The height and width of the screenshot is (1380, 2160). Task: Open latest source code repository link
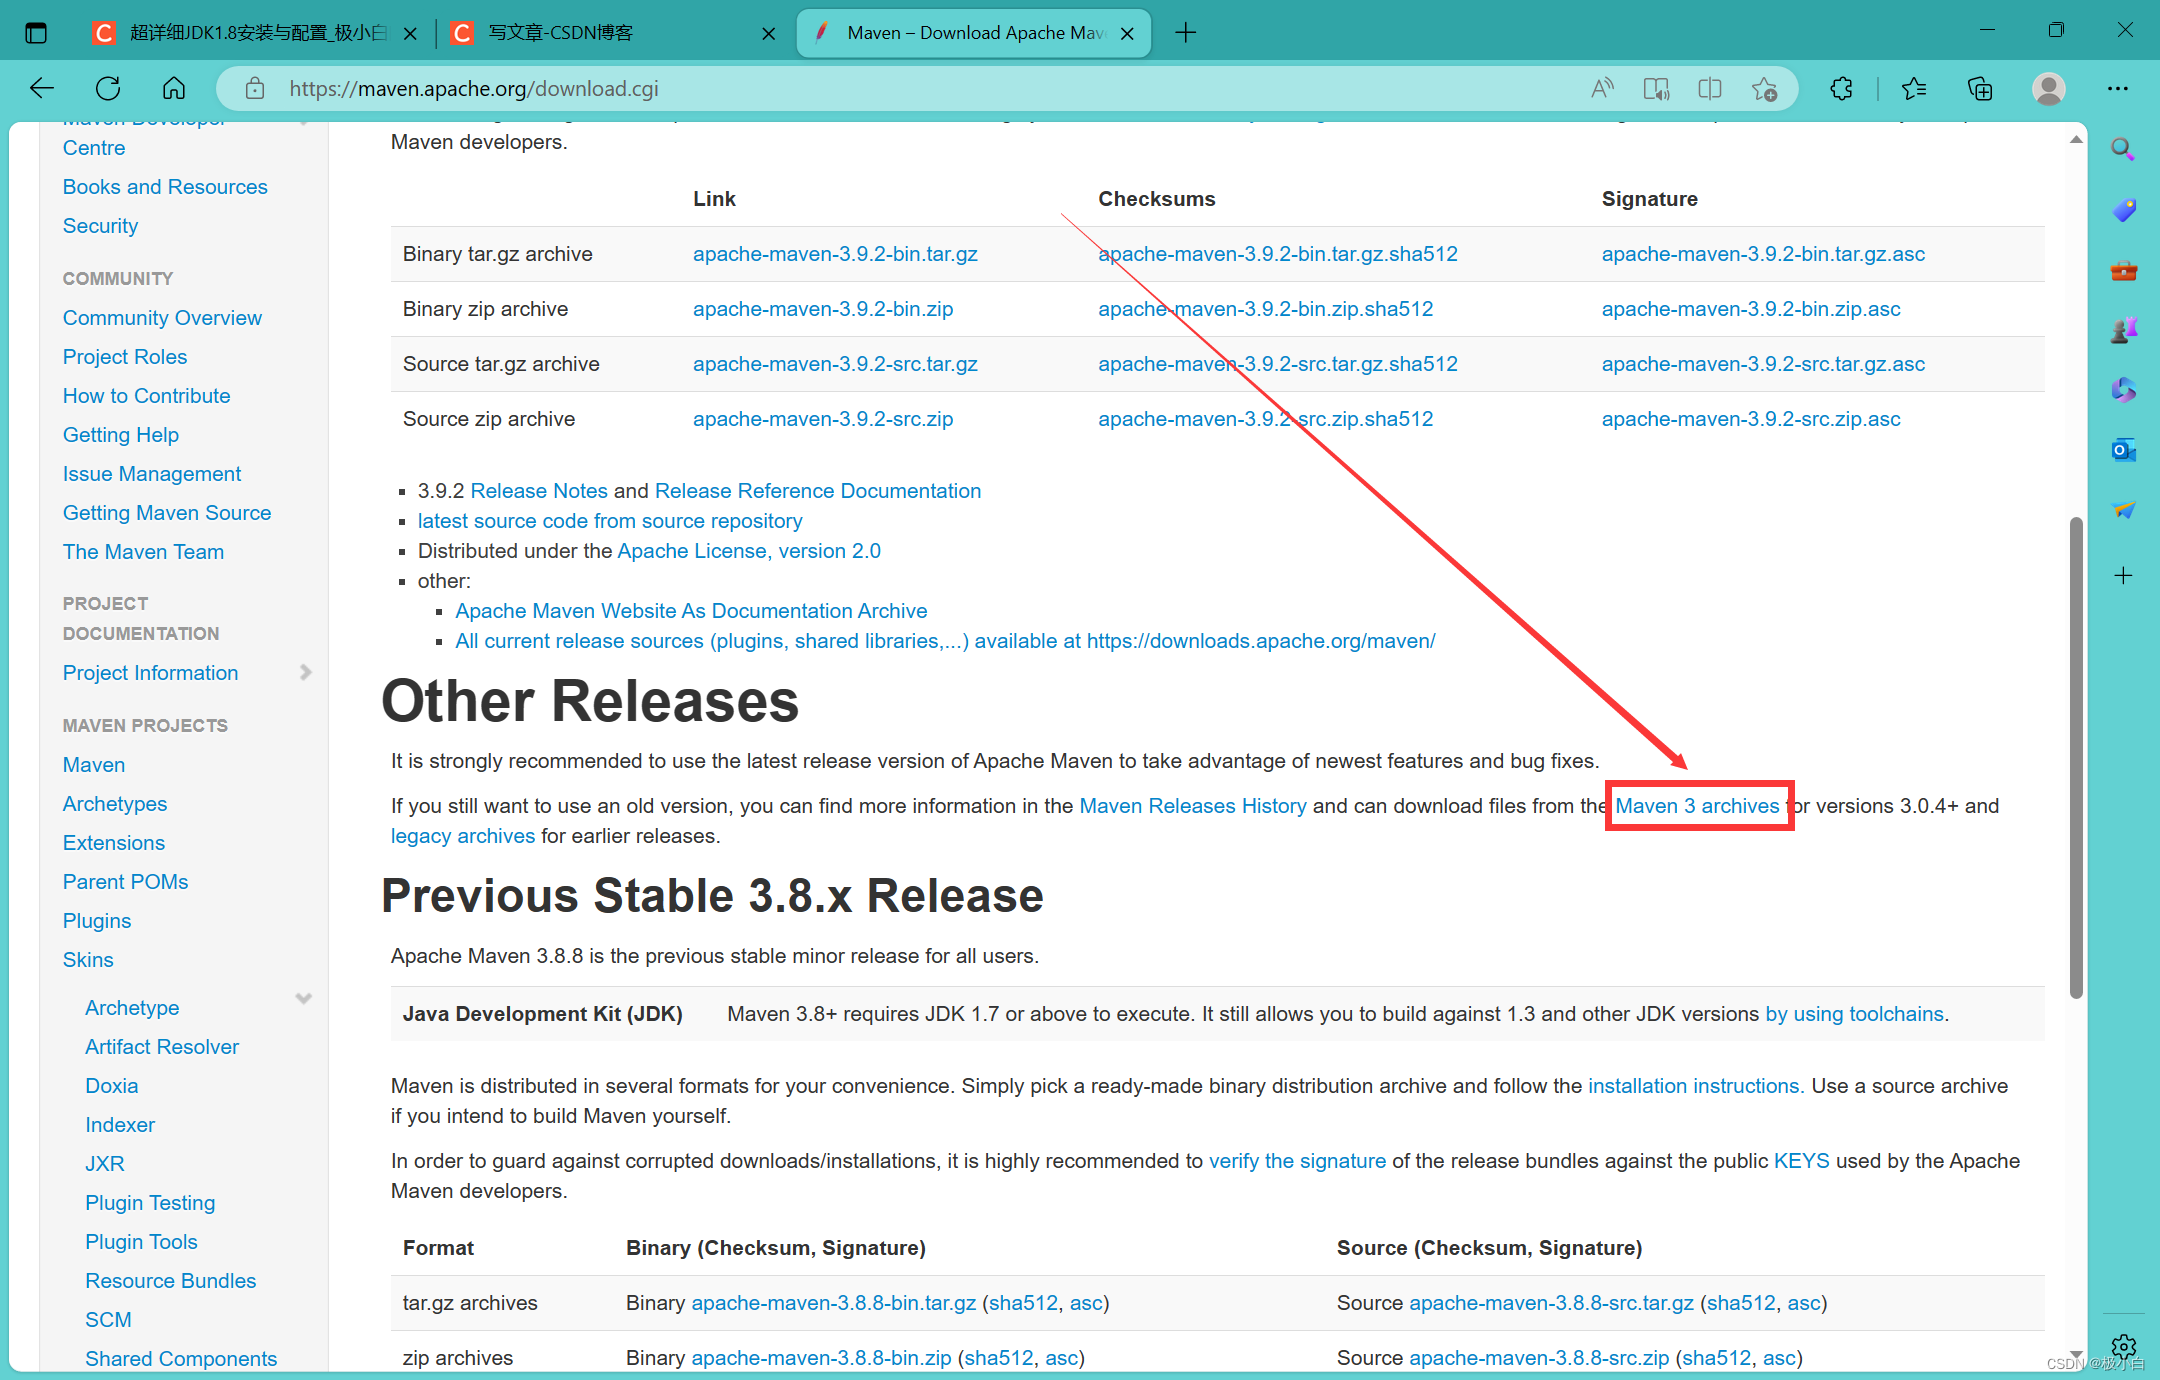pyautogui.click(x=610, y=521)
